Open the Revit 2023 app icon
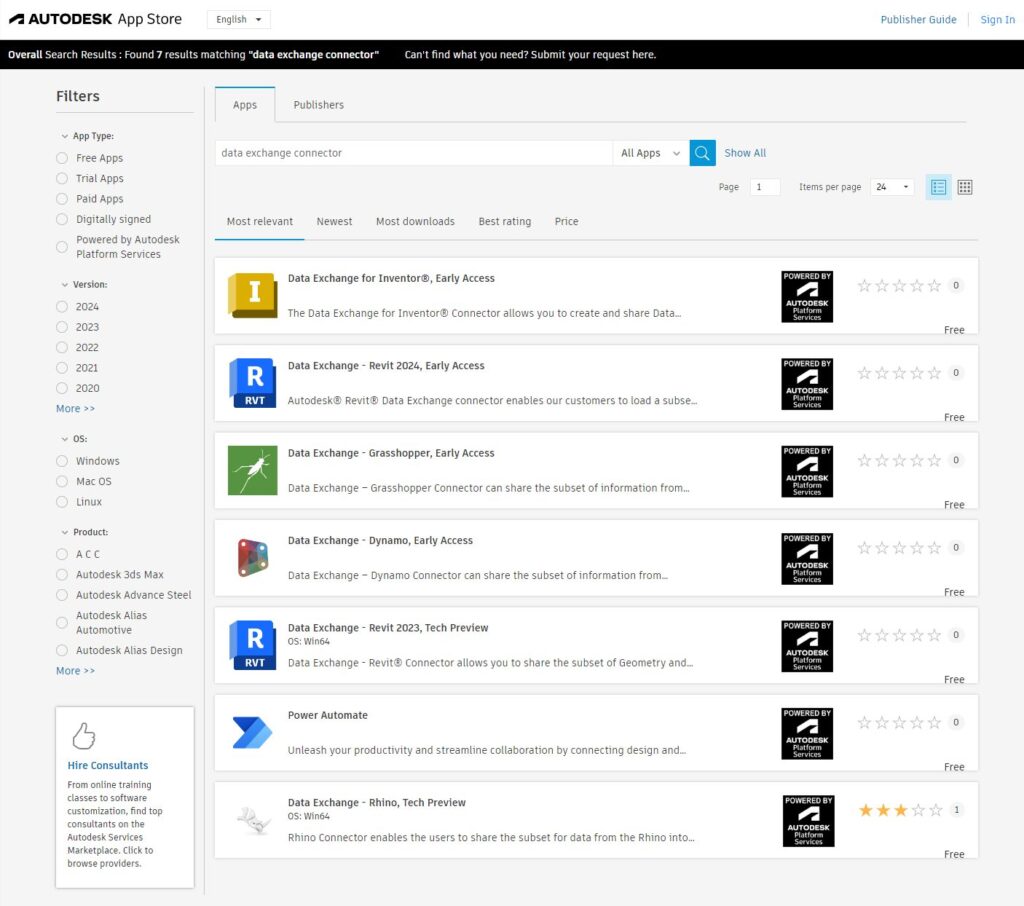Image resolution: width=1024 pixels, height=906 pixels. pos(253,645)
